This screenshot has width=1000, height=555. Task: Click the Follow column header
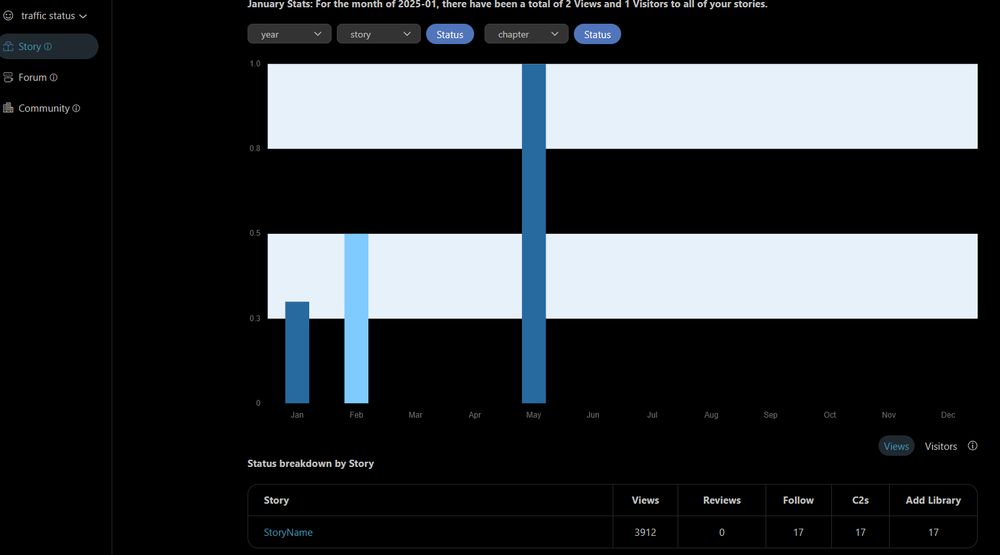click(x=798, y=500)
